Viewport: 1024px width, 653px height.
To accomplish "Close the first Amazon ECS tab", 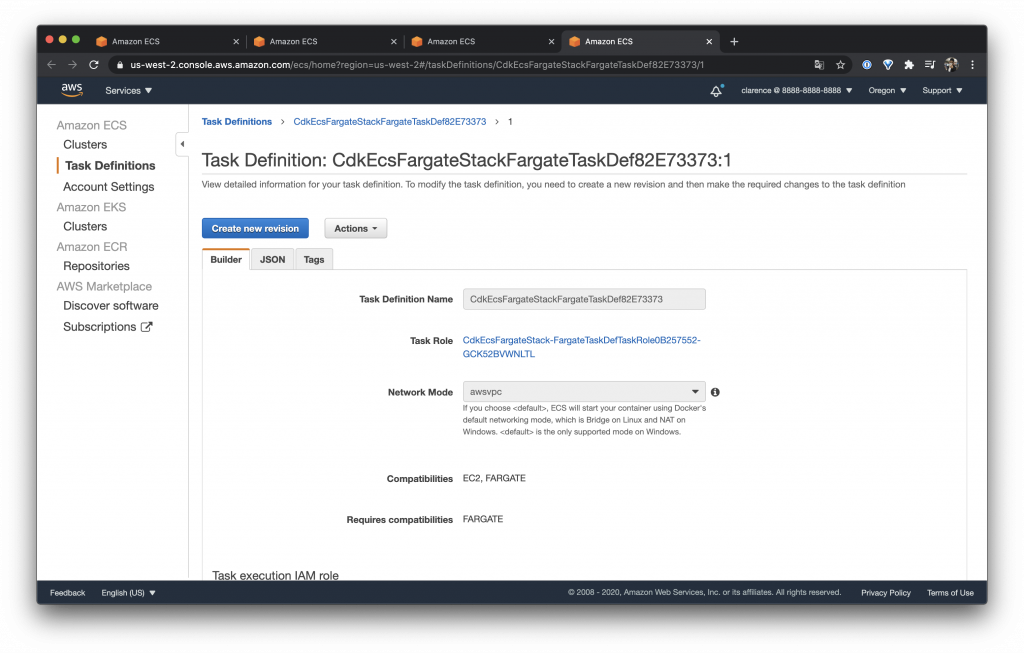I will coord(236,41).
